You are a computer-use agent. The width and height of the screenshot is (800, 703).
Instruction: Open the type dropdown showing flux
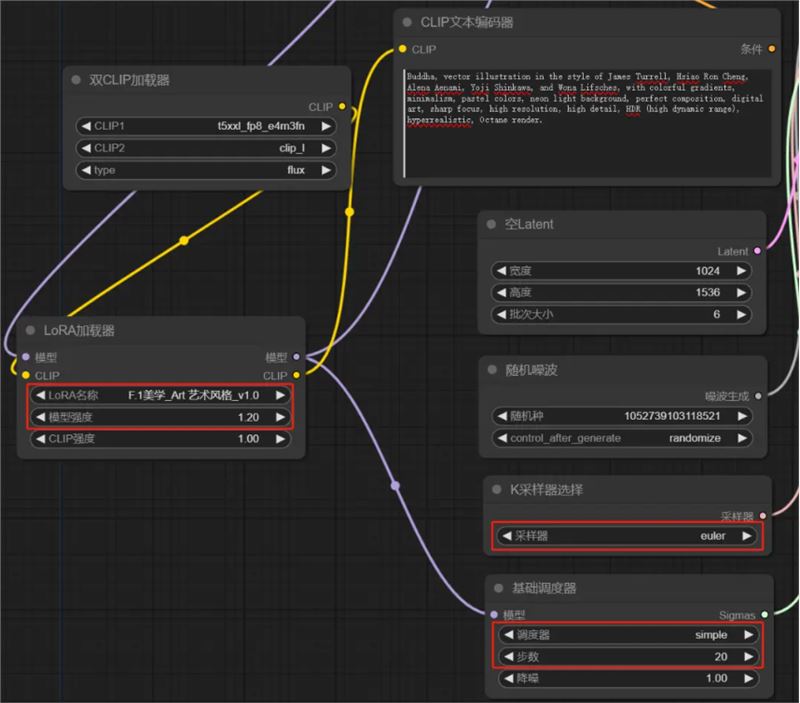click(206, 170)
